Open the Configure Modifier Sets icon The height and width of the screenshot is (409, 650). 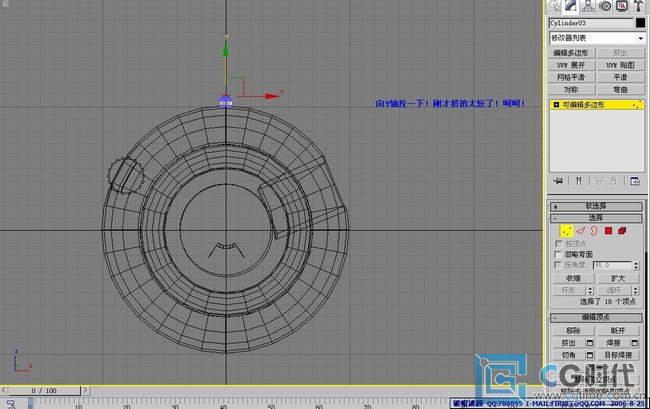(635, 181)
